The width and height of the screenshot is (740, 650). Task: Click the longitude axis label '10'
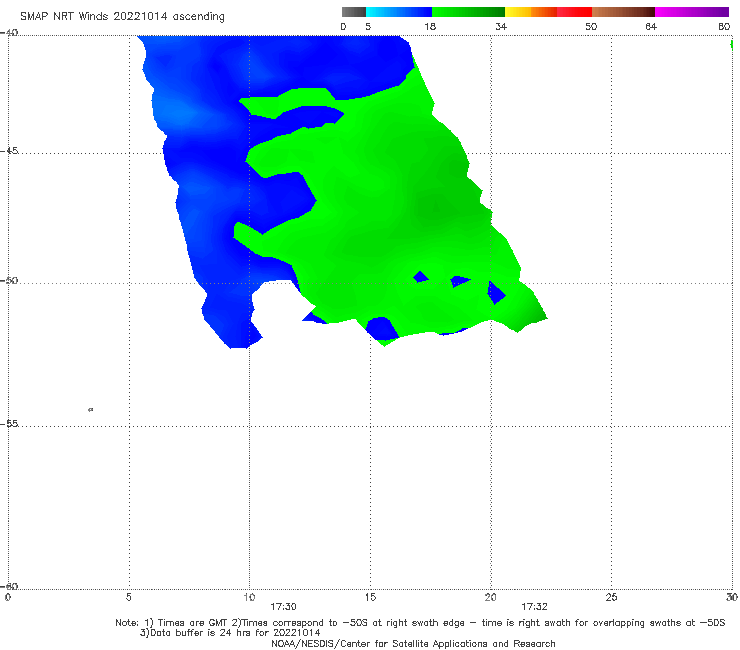tap(249, 597)
